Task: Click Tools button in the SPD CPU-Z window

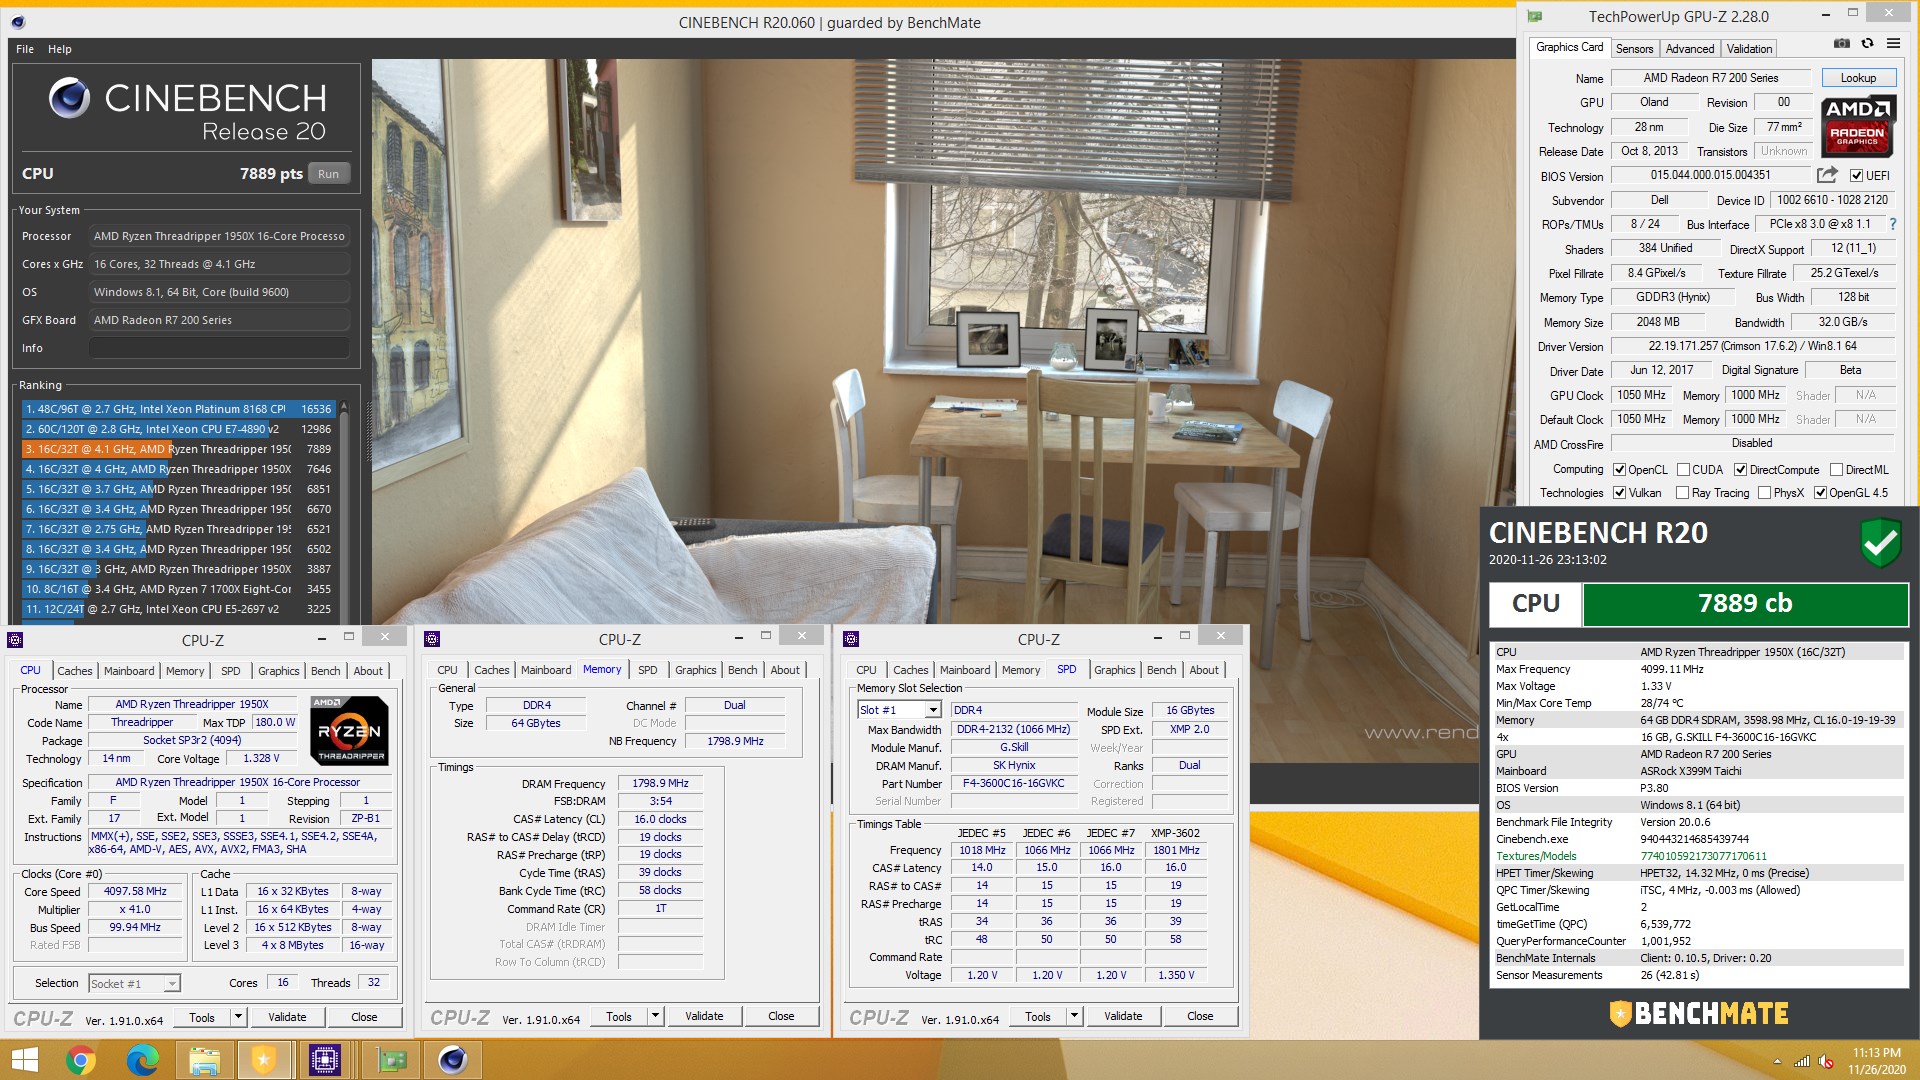Action: click(1038, 1017)
